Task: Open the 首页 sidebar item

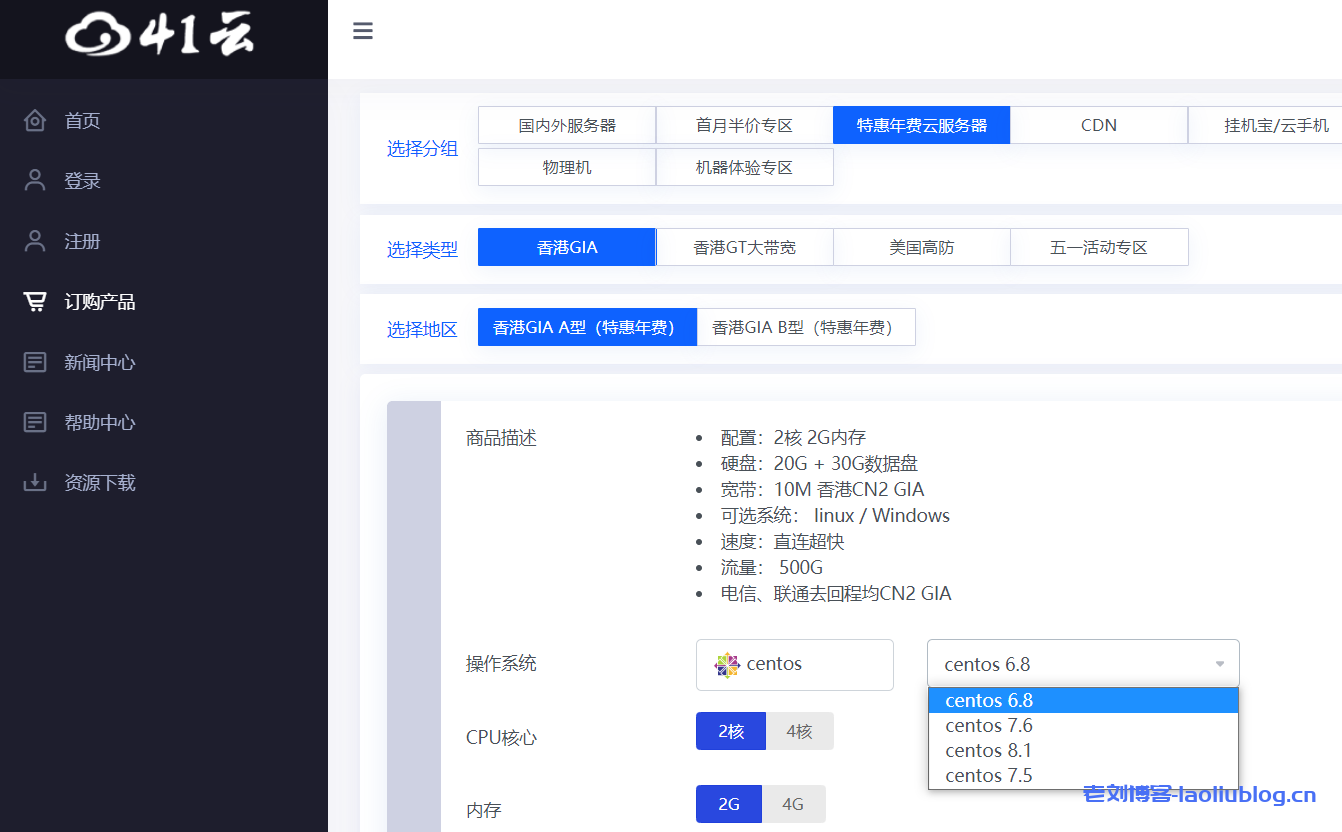Action: click(164, 121)
